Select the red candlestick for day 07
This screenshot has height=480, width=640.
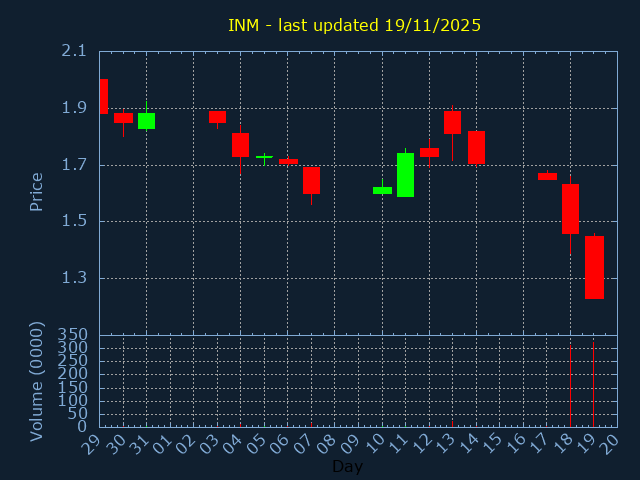[x=311, y=180]
